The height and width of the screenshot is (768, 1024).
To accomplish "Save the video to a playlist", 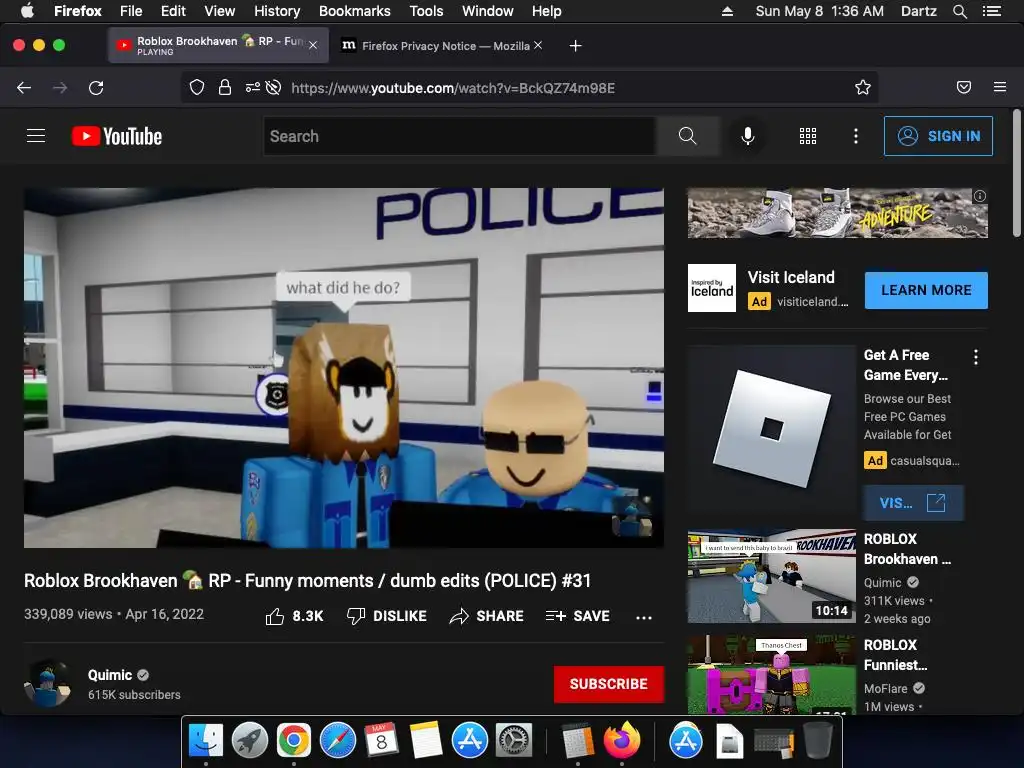I will [x=578, y=616].
